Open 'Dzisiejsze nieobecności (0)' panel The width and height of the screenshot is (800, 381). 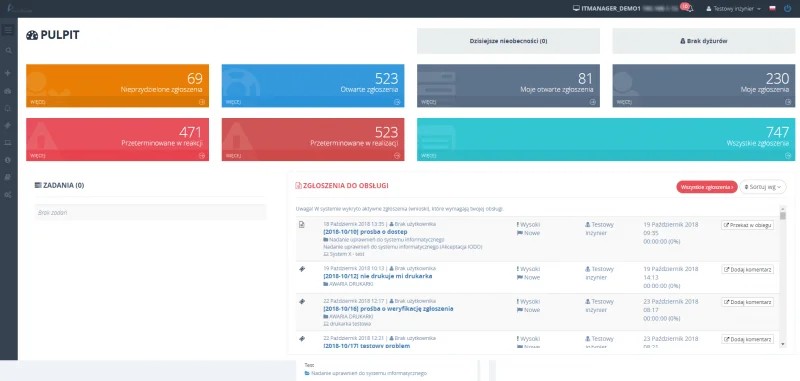(508, 41)
